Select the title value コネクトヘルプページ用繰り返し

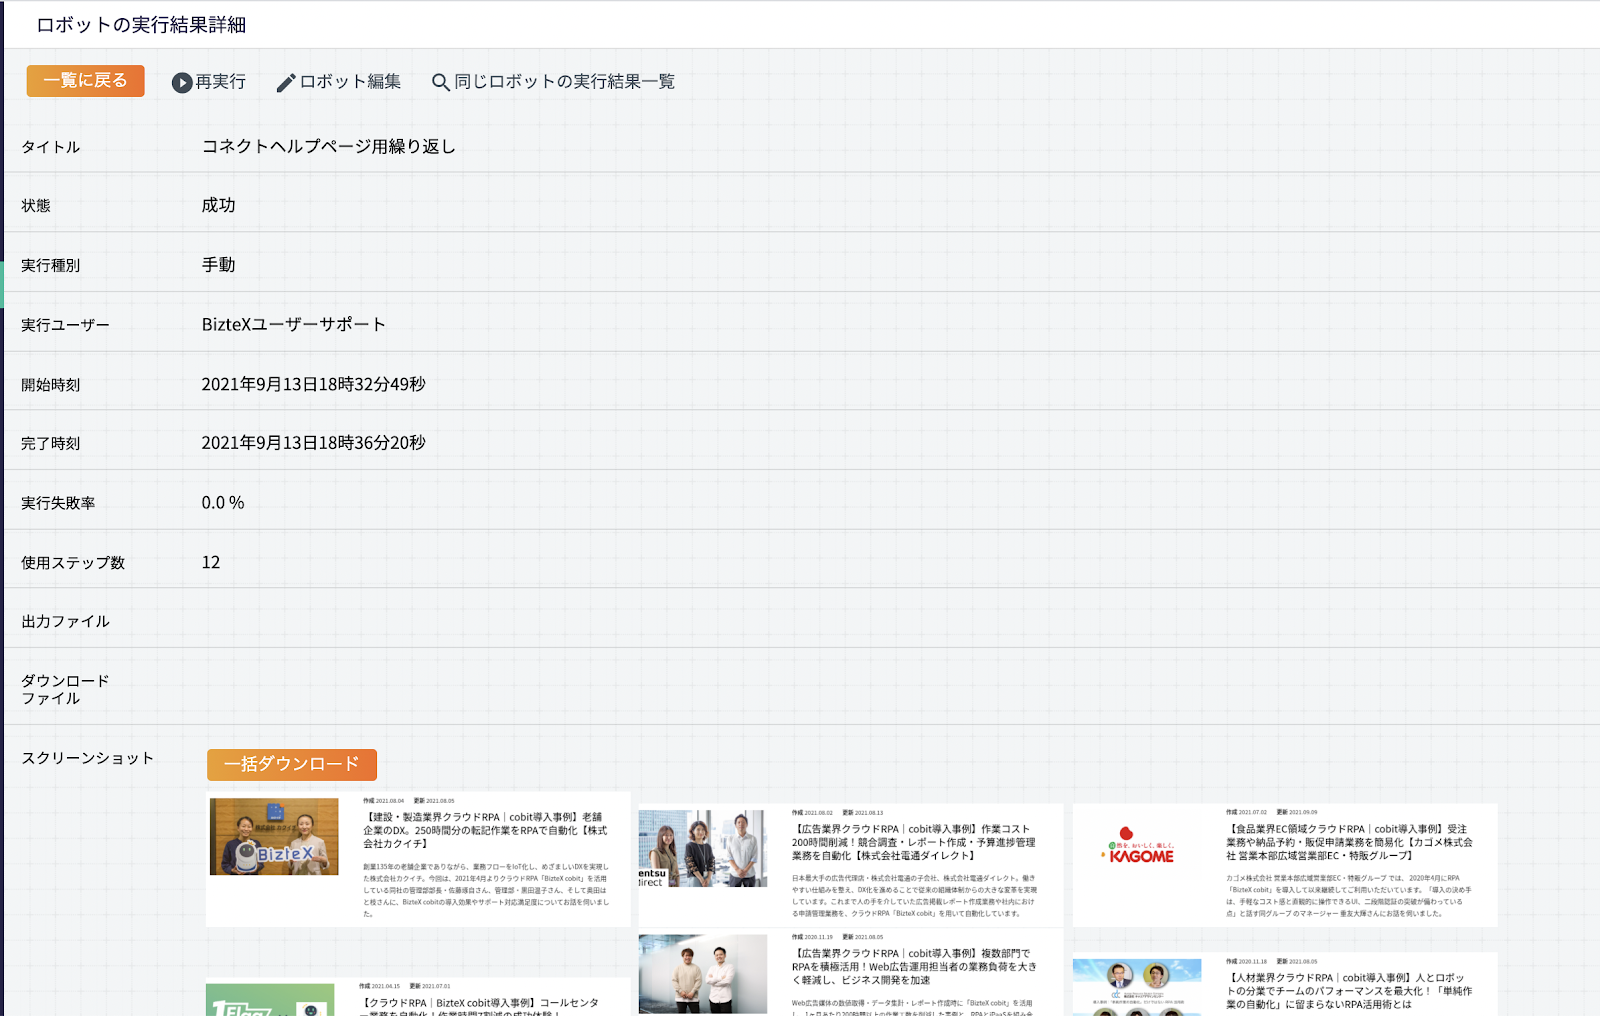coord(329,147)
